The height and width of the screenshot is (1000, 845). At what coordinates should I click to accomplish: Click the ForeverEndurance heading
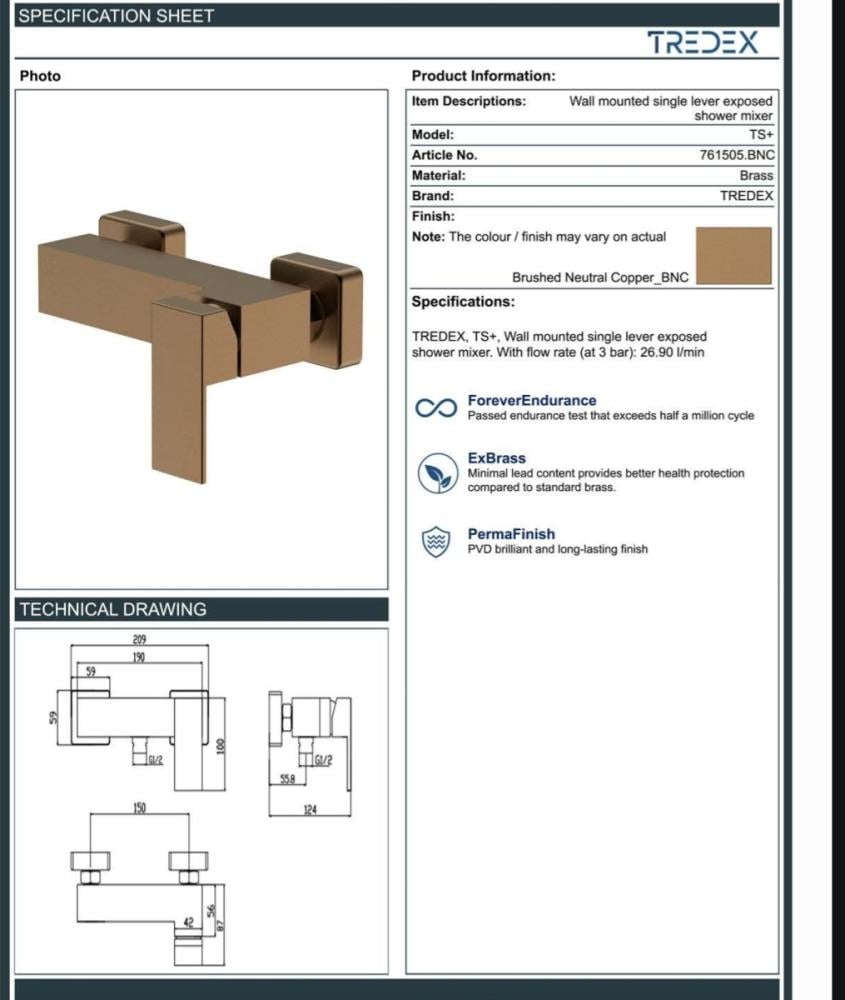pyautogui.click(x=531, y=401)
